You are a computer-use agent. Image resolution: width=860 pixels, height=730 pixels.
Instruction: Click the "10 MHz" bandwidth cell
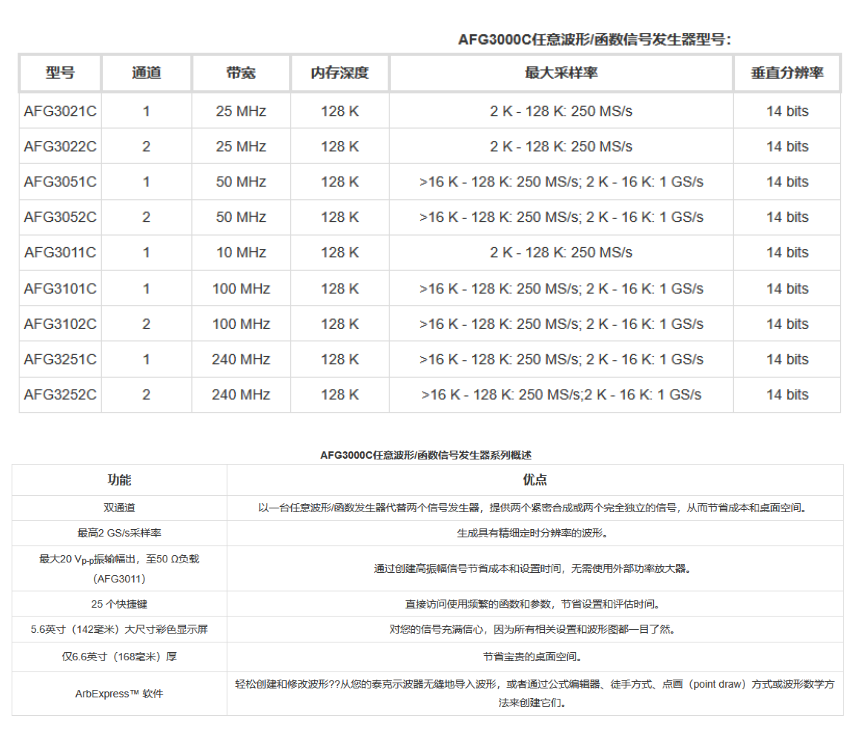241,252
